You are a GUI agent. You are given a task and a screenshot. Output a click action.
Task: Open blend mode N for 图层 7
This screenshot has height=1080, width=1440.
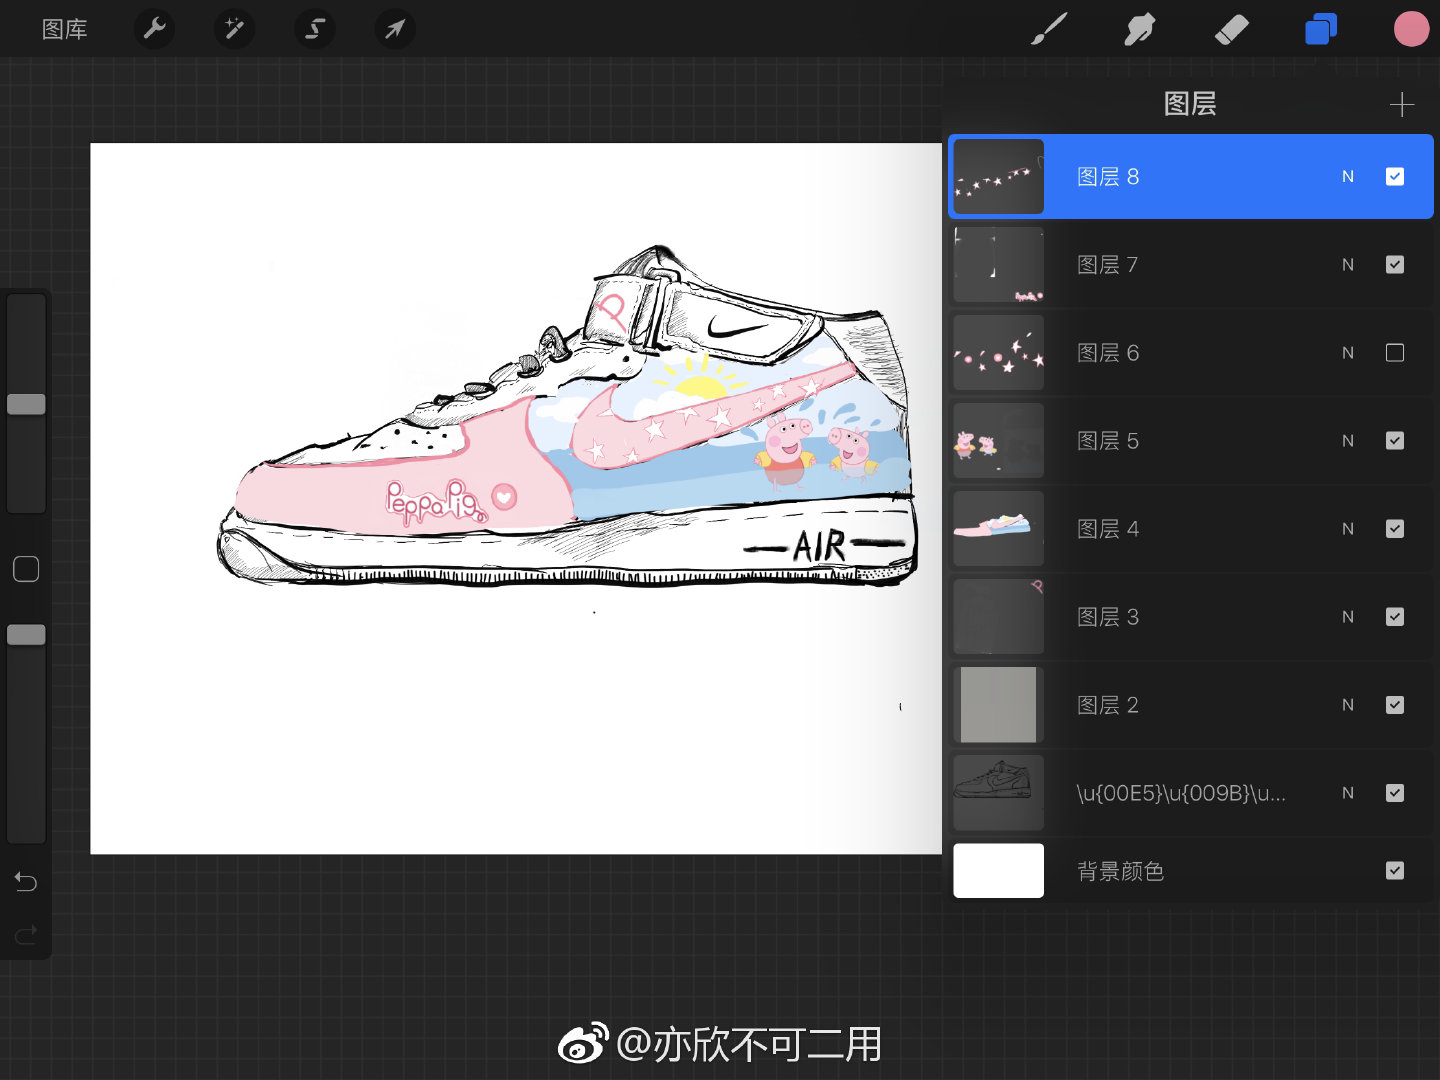pyautogui.click(x=1348, y=265)
